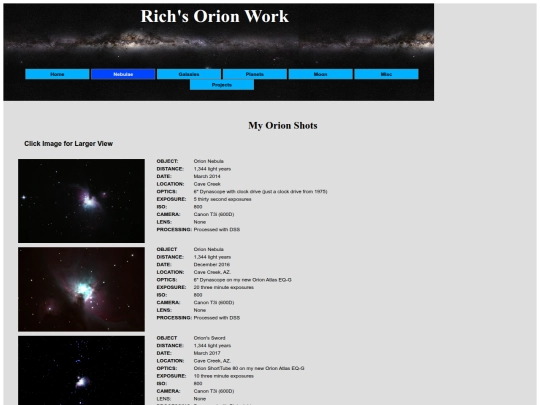
Task: Select the text 'Orion's Sword'
Action: tap(209, 338)
